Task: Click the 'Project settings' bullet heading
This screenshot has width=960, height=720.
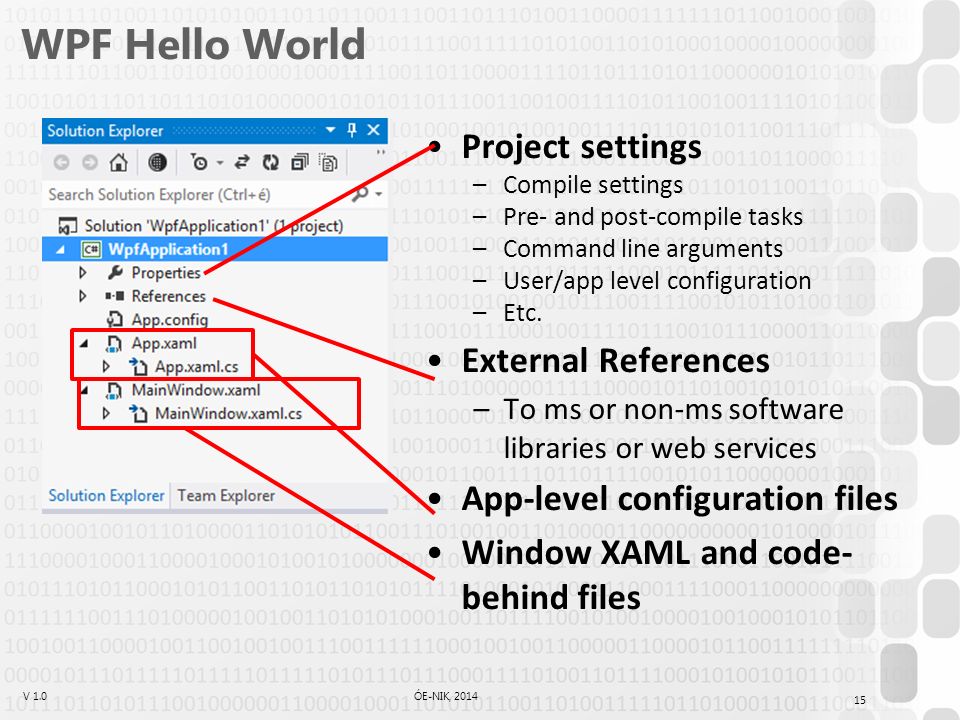Action: click(x=582, y=148)
